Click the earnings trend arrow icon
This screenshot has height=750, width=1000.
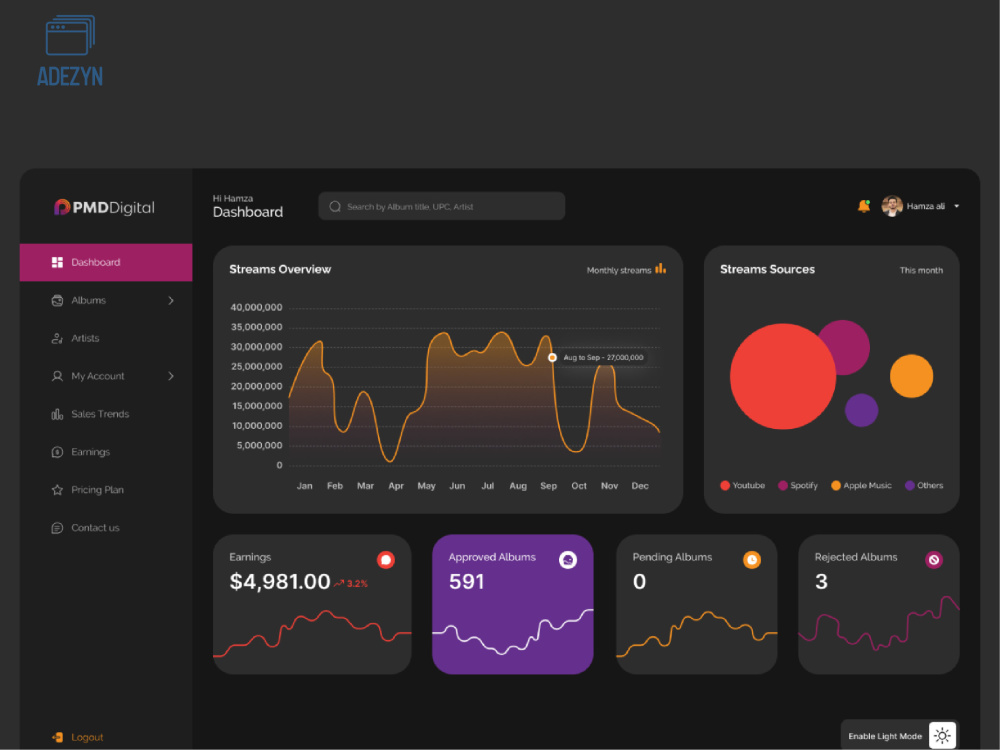click(x=339, y=584)
